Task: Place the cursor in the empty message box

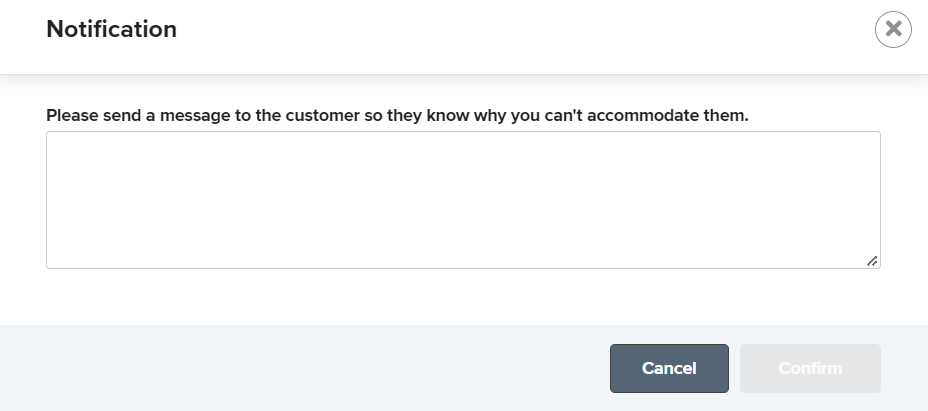Action: [x=463, y=200]
